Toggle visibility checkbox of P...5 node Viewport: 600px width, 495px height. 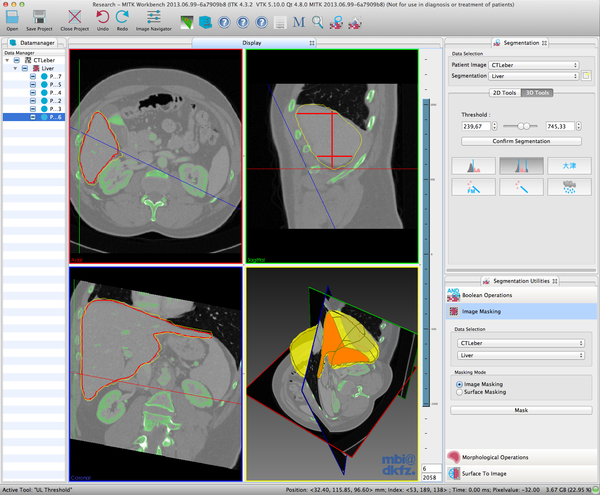point(33,85)
